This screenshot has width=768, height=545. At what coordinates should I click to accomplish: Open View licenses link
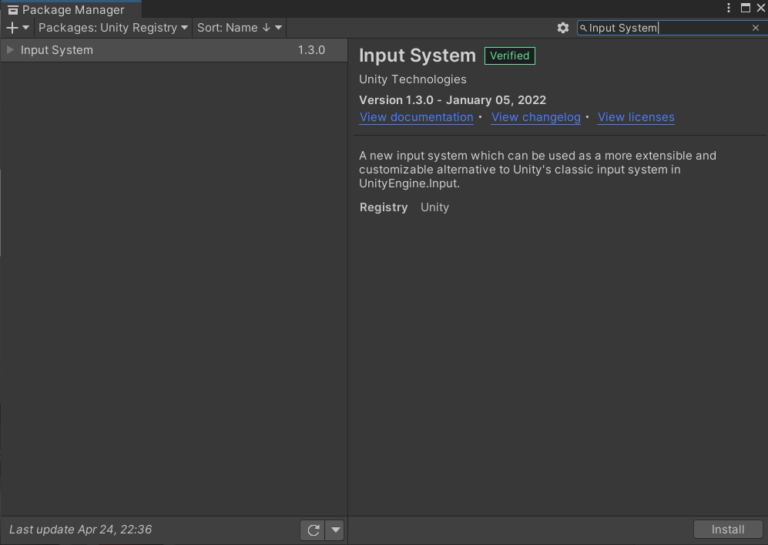636,117
